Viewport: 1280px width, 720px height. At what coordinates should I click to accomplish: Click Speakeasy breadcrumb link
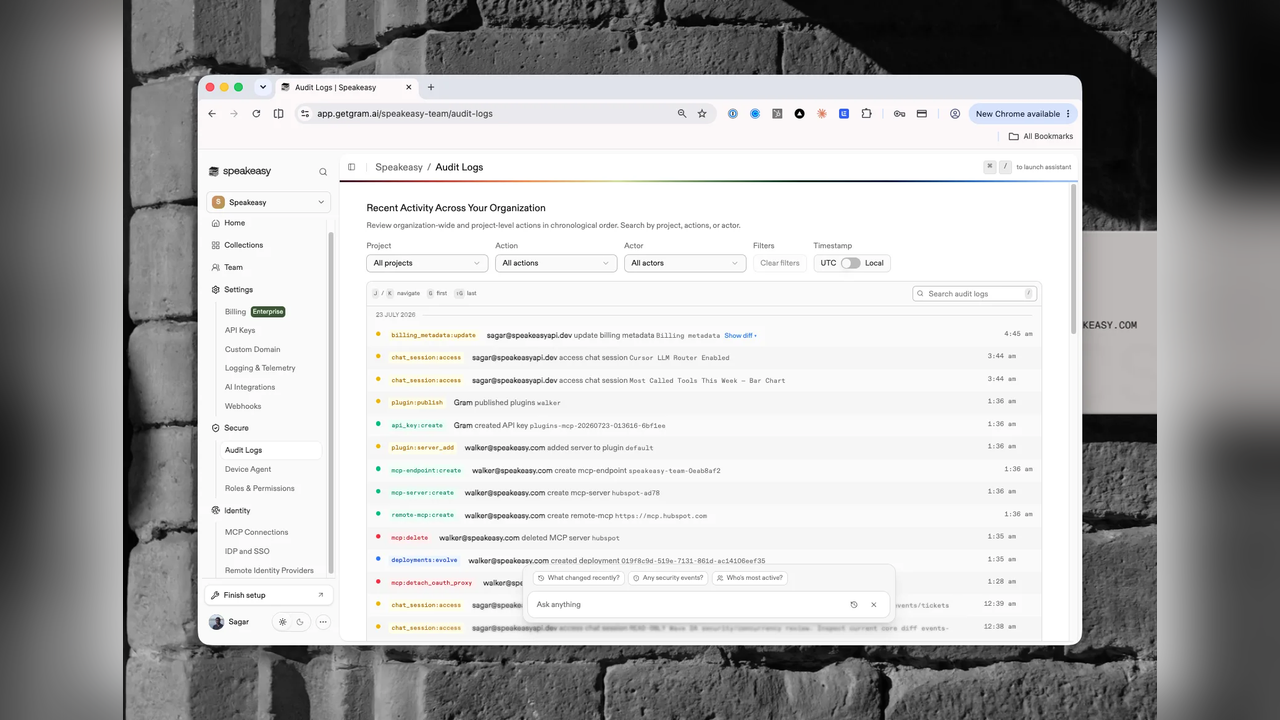pyautogui.click(x=399, y=167)
